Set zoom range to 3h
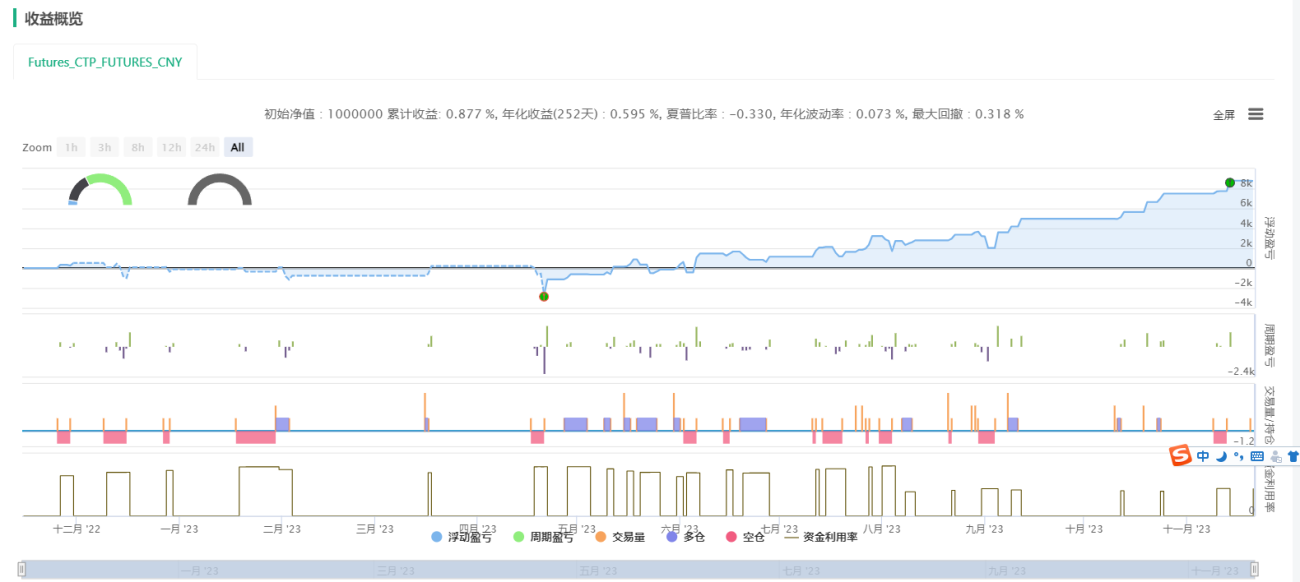The height and width of the screenshot is (582, 1300). 104,147
